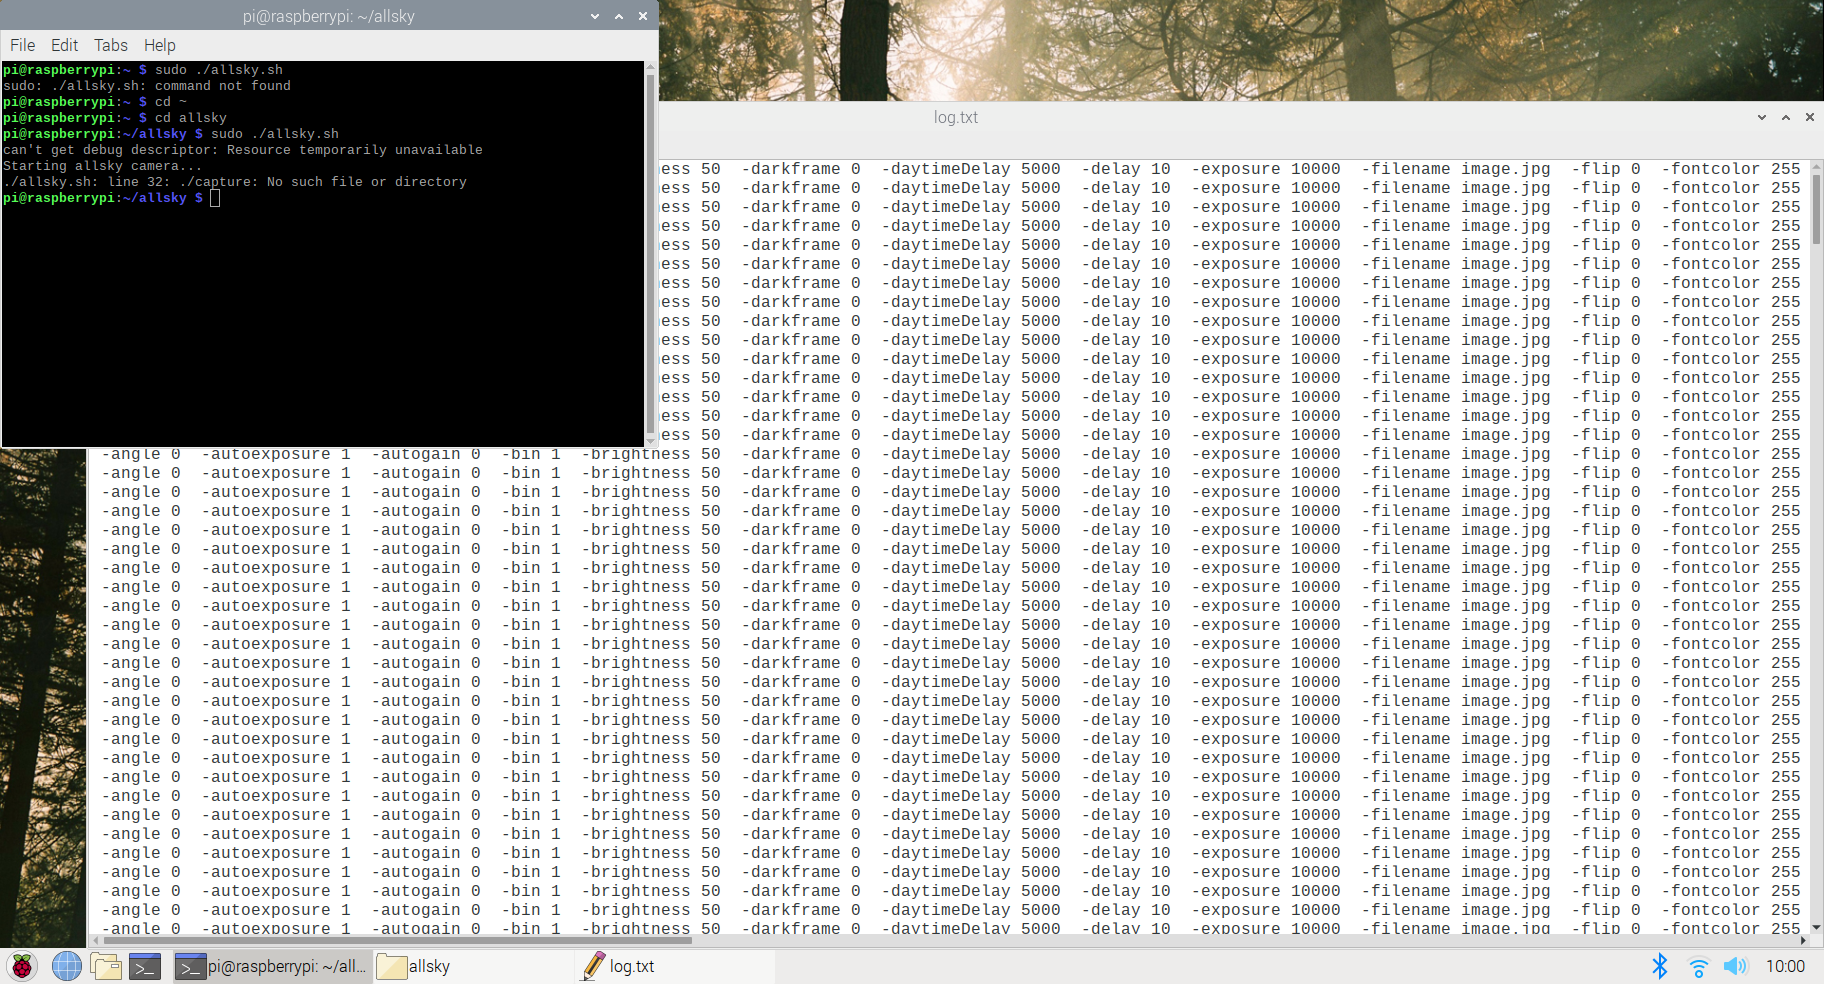Open the Edit menu in the terminal

point(64,45)
